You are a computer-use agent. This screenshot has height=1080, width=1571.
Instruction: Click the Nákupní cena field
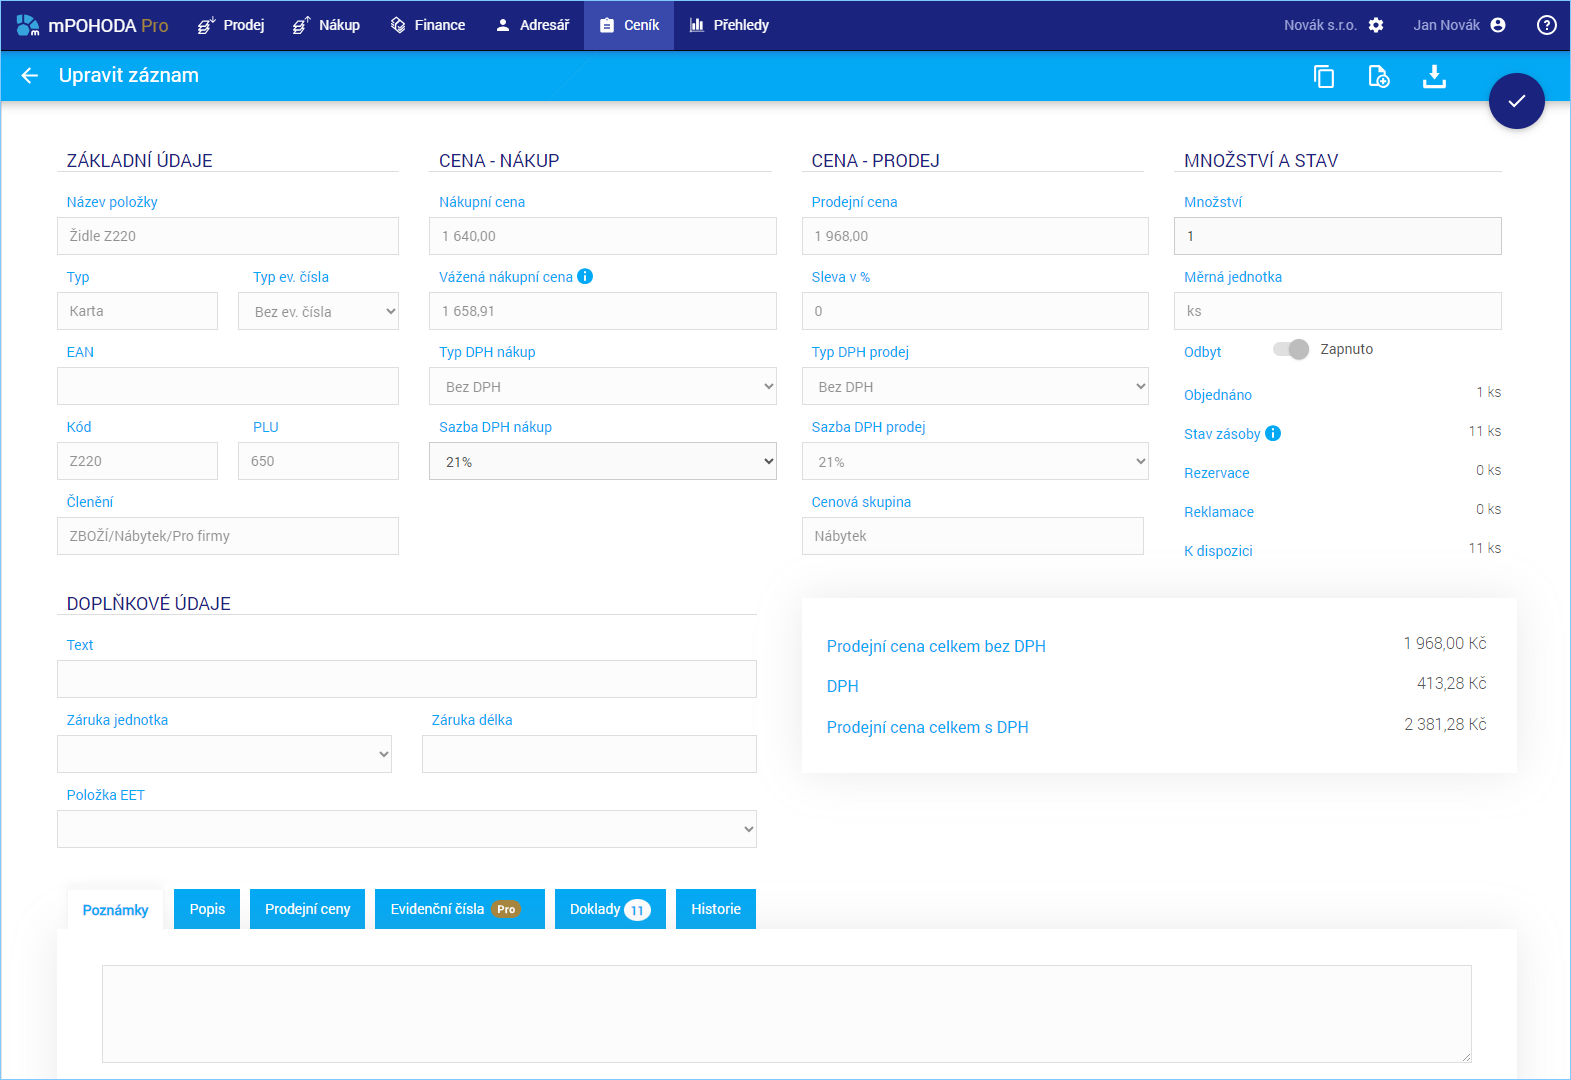click(x=603, y=236)
